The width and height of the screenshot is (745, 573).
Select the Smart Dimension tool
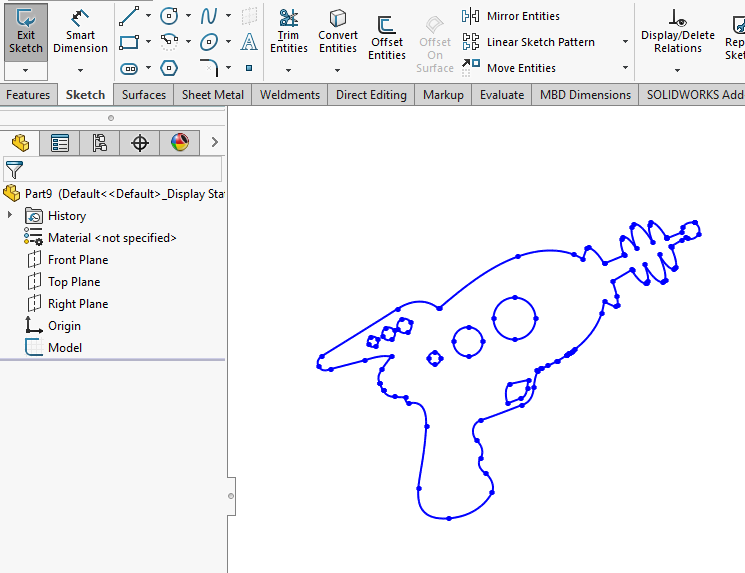(80, 32)
